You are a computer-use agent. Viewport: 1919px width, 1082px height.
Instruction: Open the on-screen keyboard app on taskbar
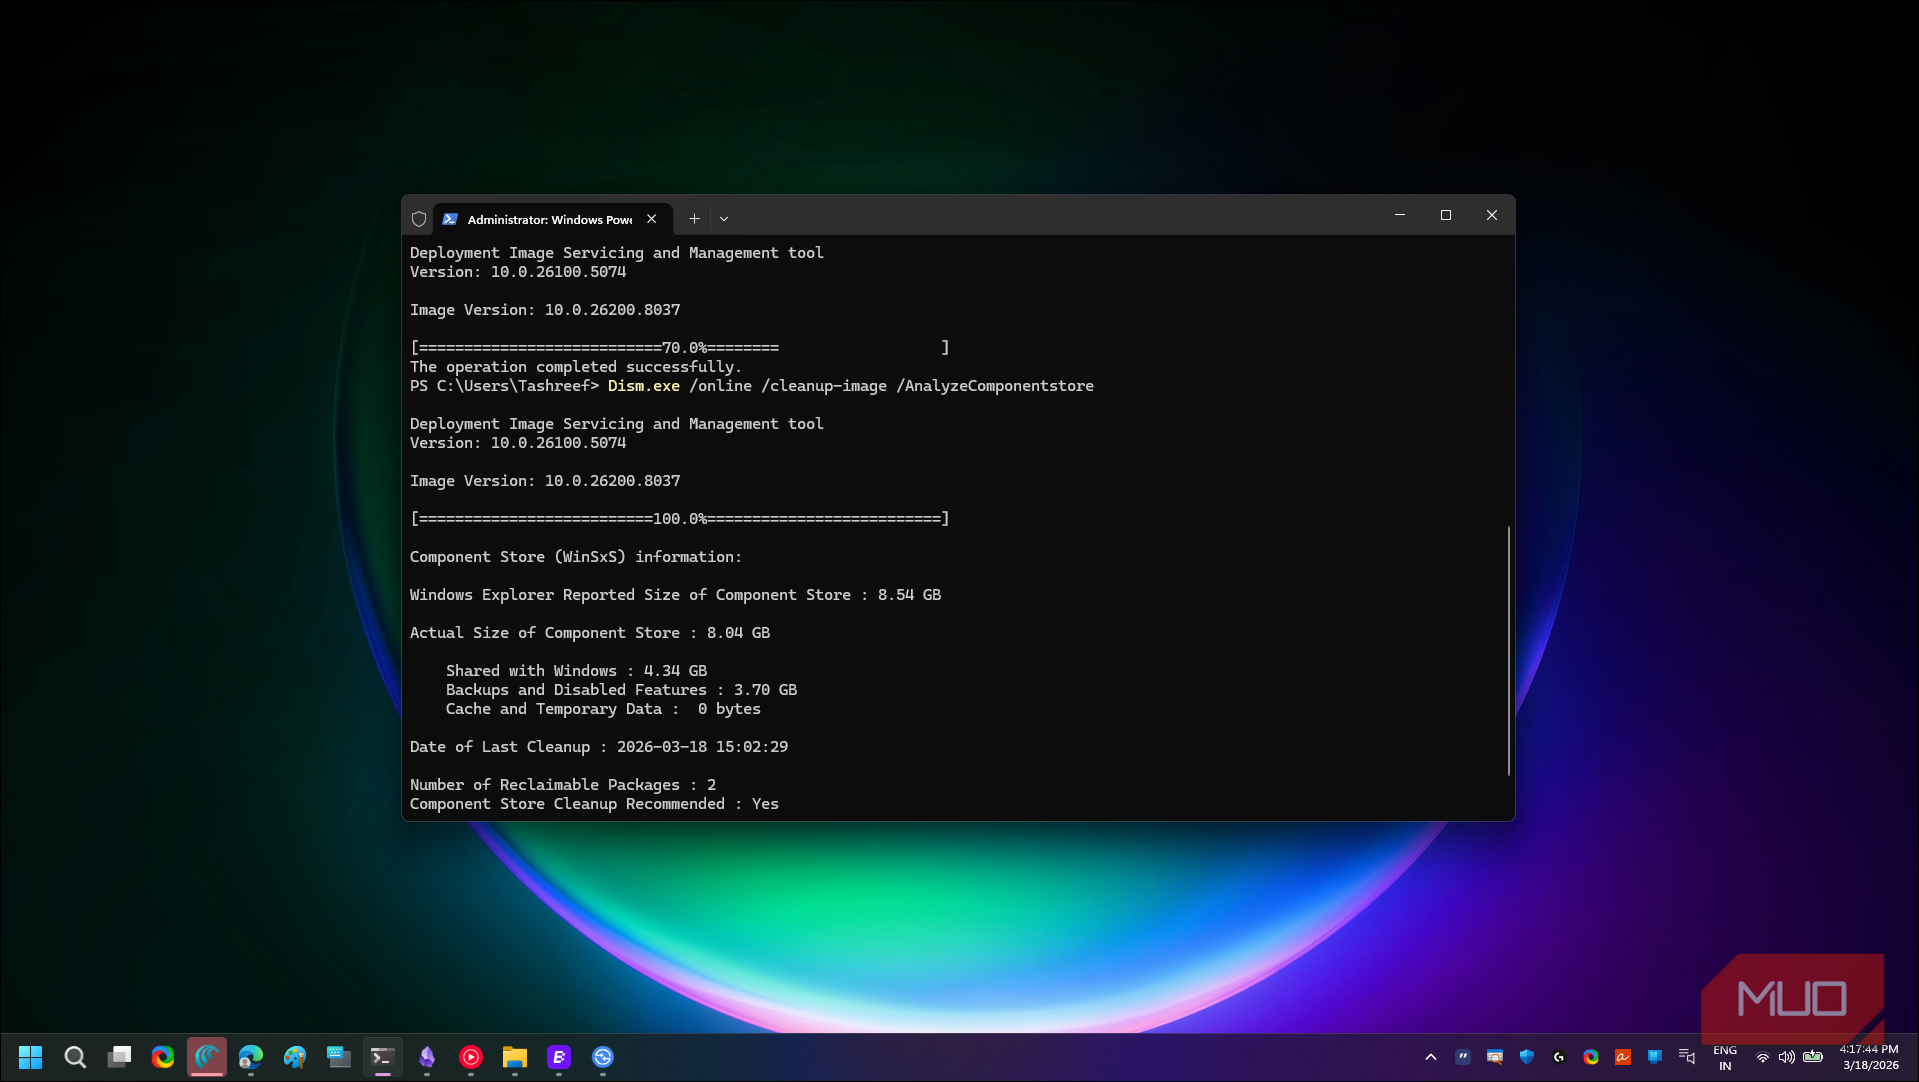click(339, 1057)
